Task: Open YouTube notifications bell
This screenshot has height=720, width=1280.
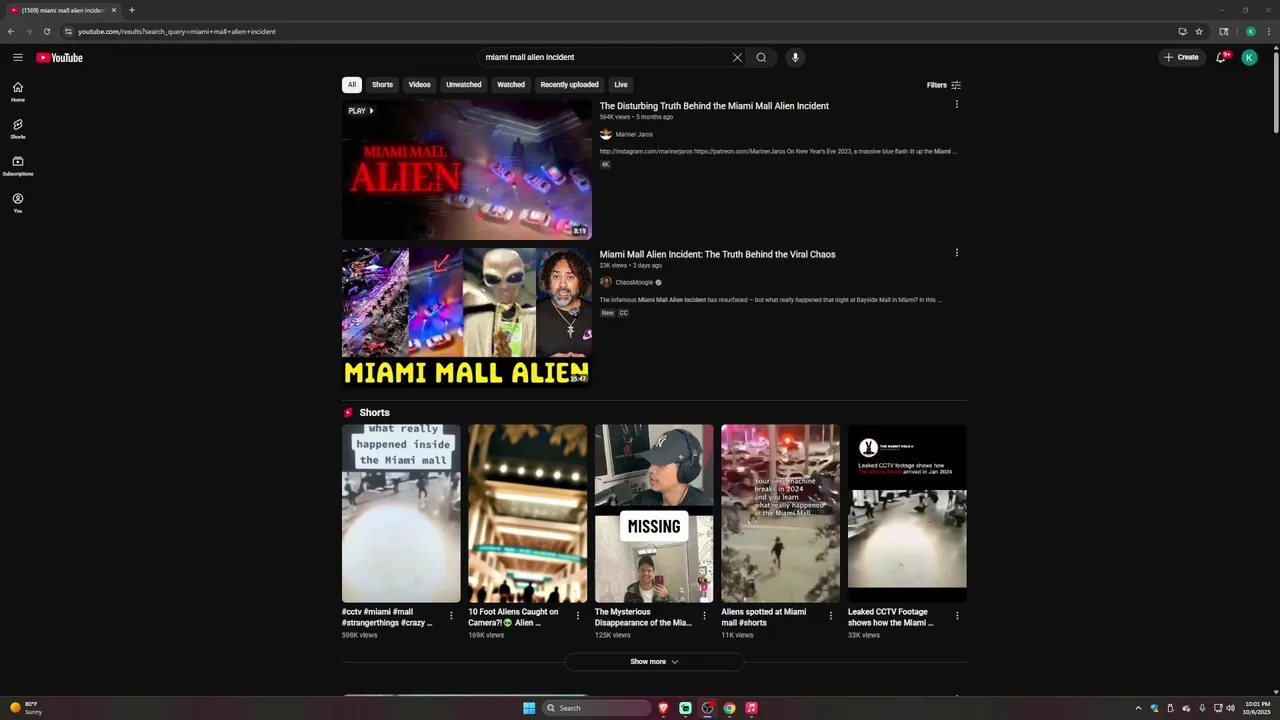Action: 1221,57
